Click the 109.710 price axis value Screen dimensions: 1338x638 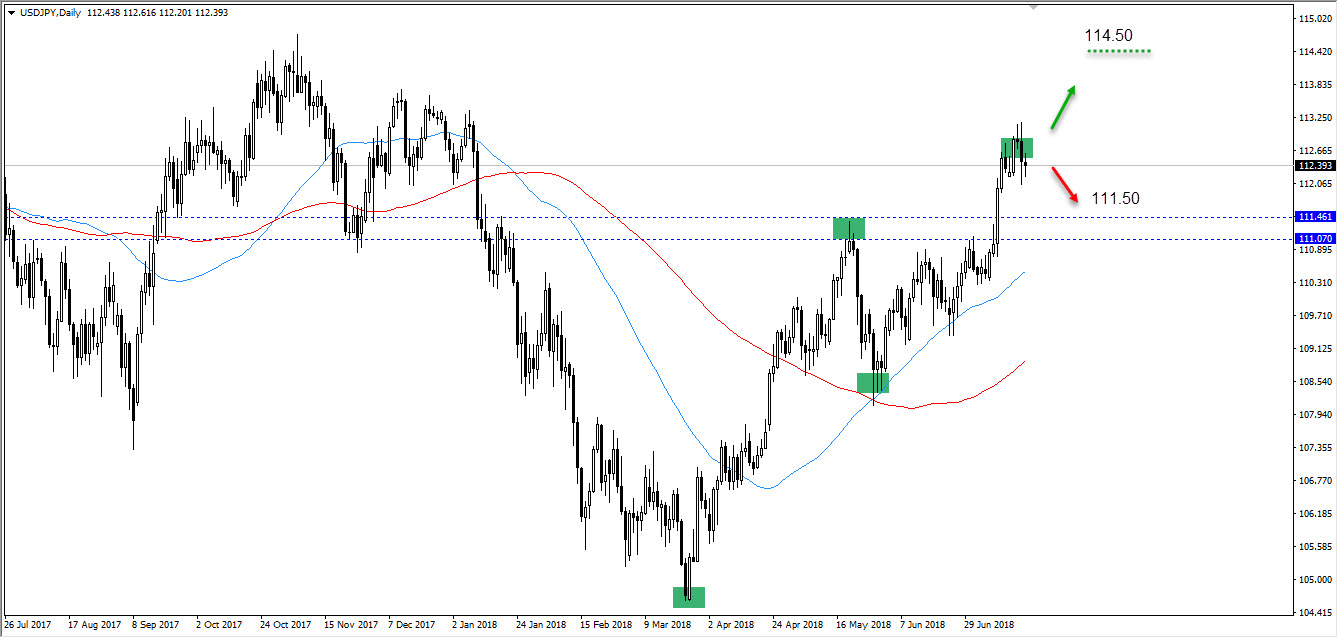tap(1313, 316)
